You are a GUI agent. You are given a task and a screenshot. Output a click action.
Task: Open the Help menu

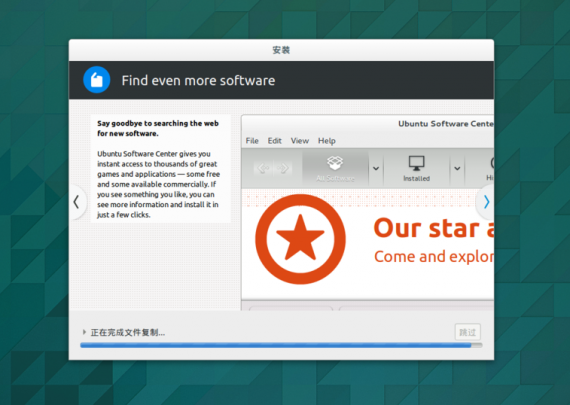click(326, 141)
